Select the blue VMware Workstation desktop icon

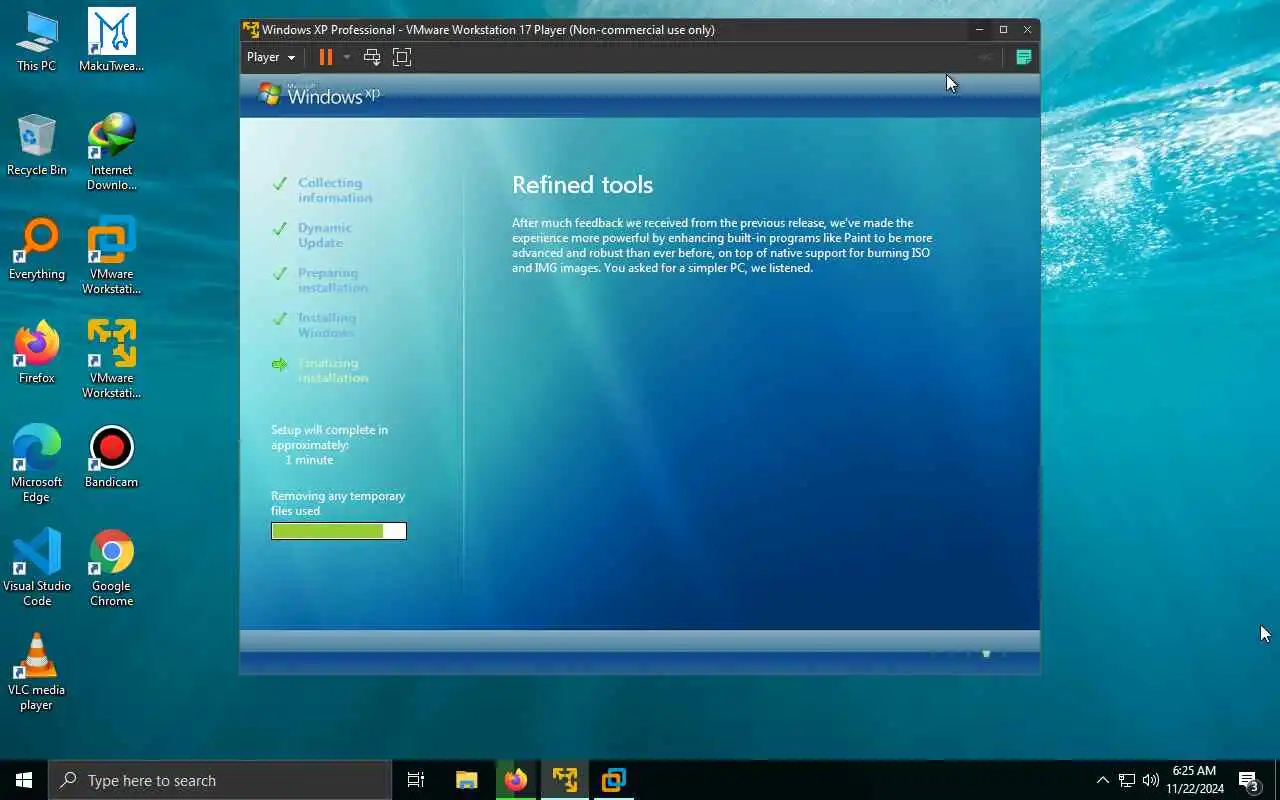pos(111,257)
